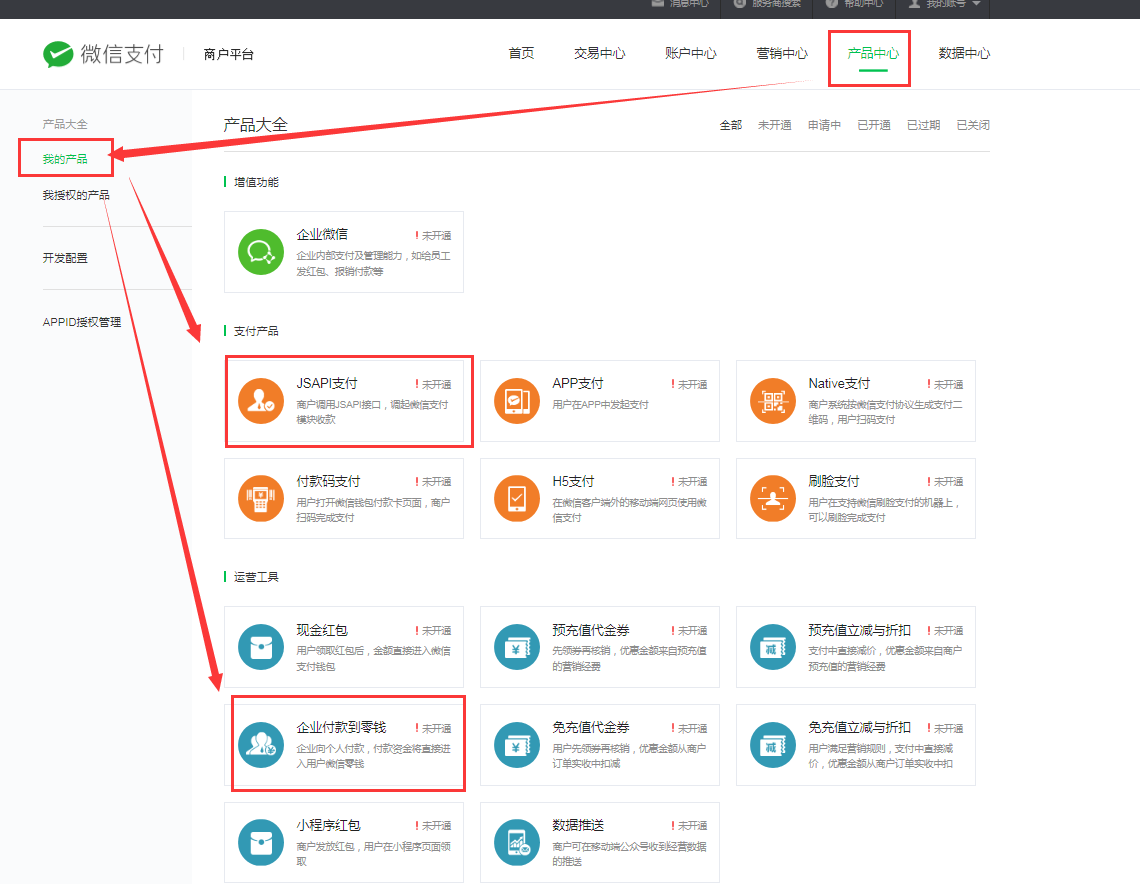Click the 企业微信 green chat icon

(x=261, y=252)
